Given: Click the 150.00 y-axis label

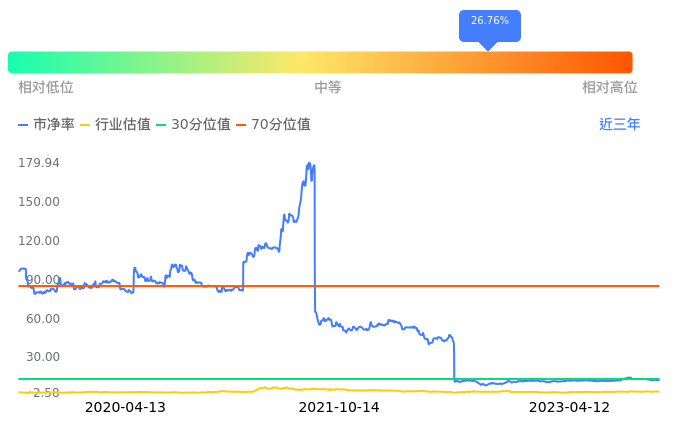Looking at the screenshot, I should tap(39, 202).
